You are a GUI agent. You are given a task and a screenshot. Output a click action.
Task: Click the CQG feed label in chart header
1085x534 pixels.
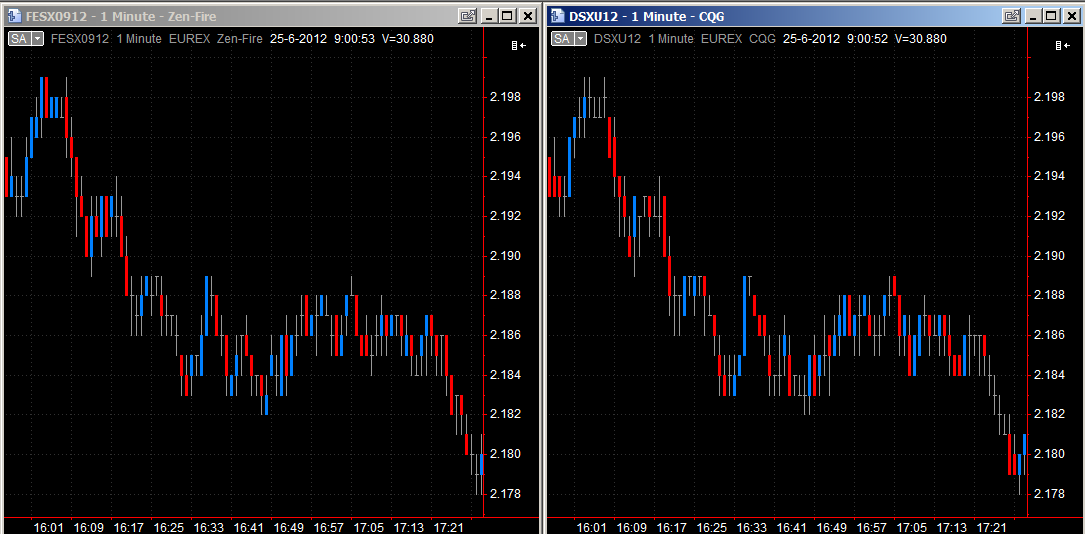coord(763,39)
